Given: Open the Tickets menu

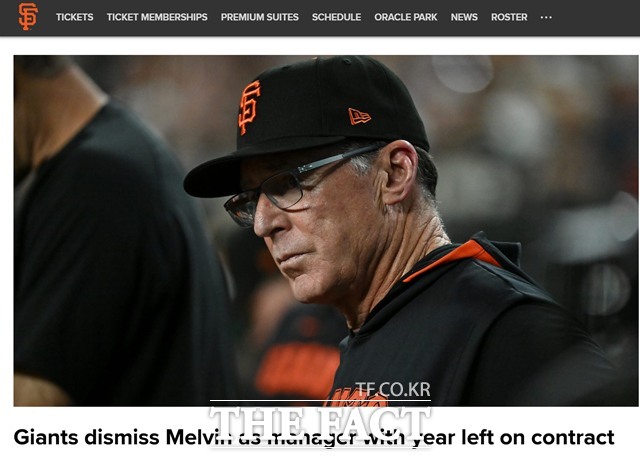Looking at the screenshot, I should pos(75,17).
